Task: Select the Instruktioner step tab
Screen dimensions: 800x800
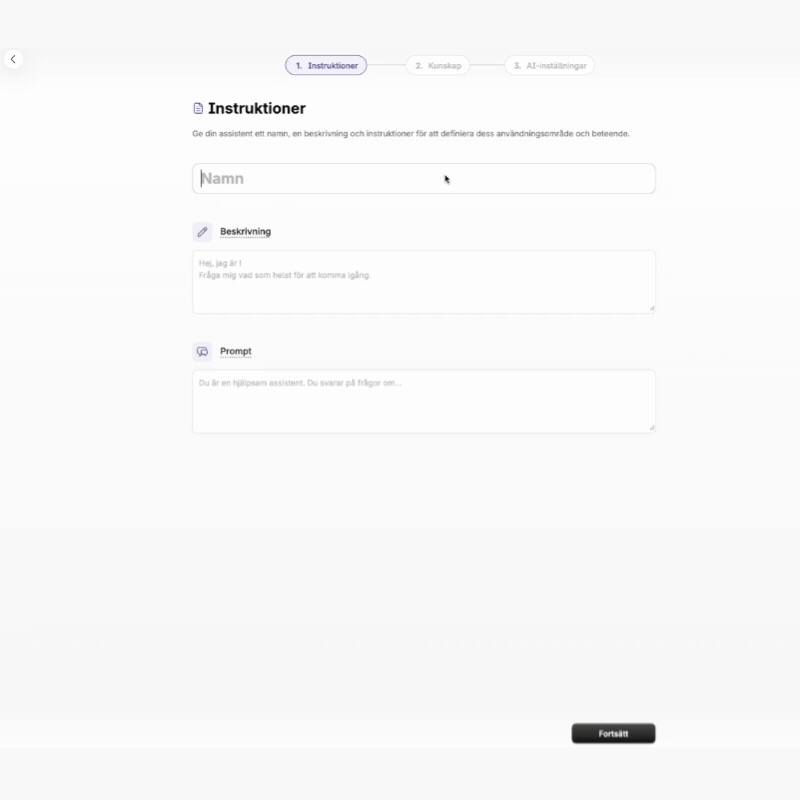Action: coord(326,66)
